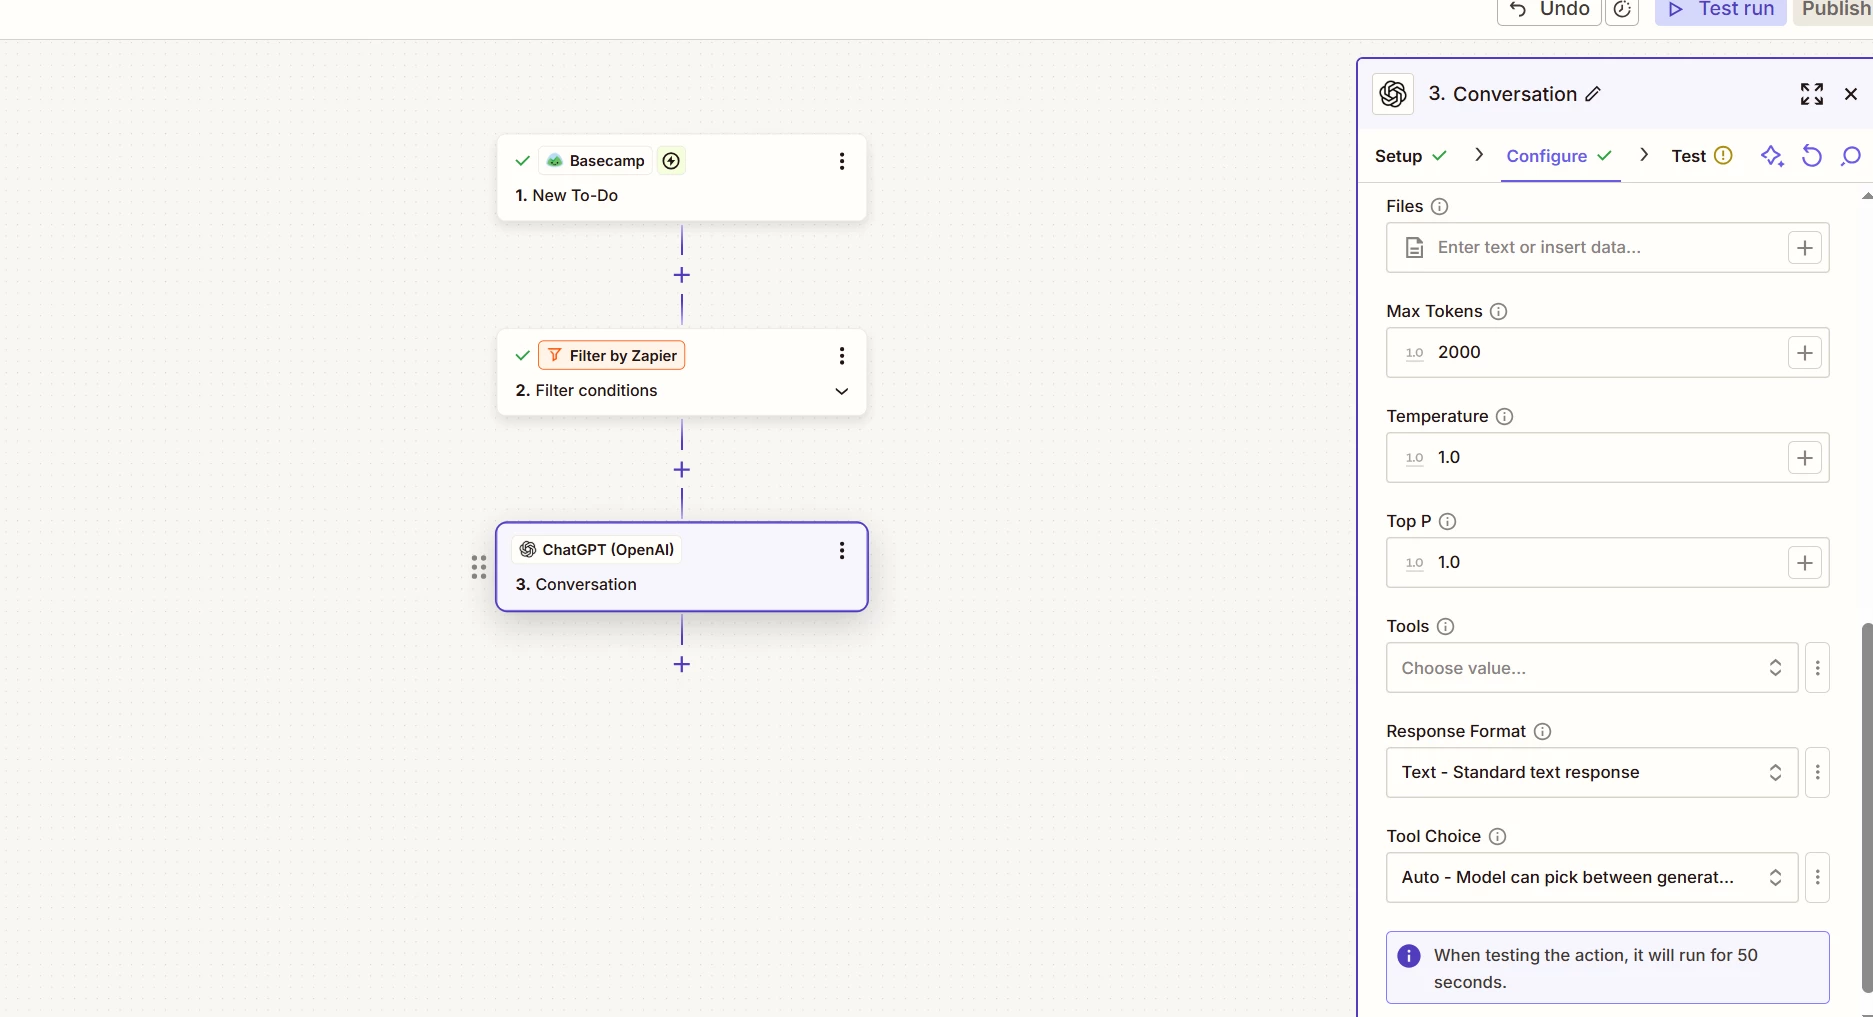Viewport: 1873px width, 1017px height.
Task: Add a step after Conversation
Action: point(682,664)
